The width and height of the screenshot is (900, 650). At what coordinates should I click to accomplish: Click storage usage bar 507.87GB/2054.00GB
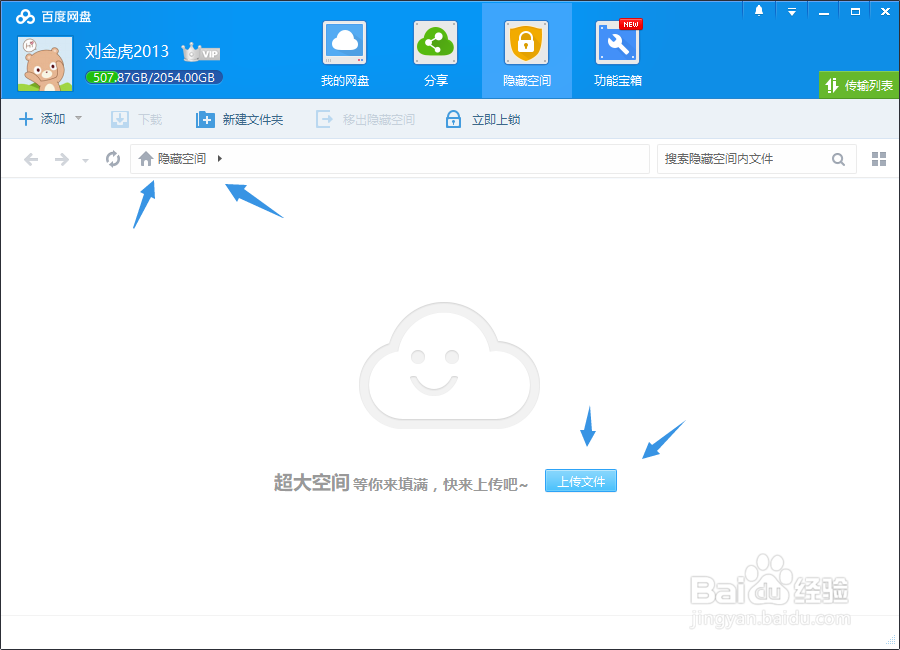[154, 78]
